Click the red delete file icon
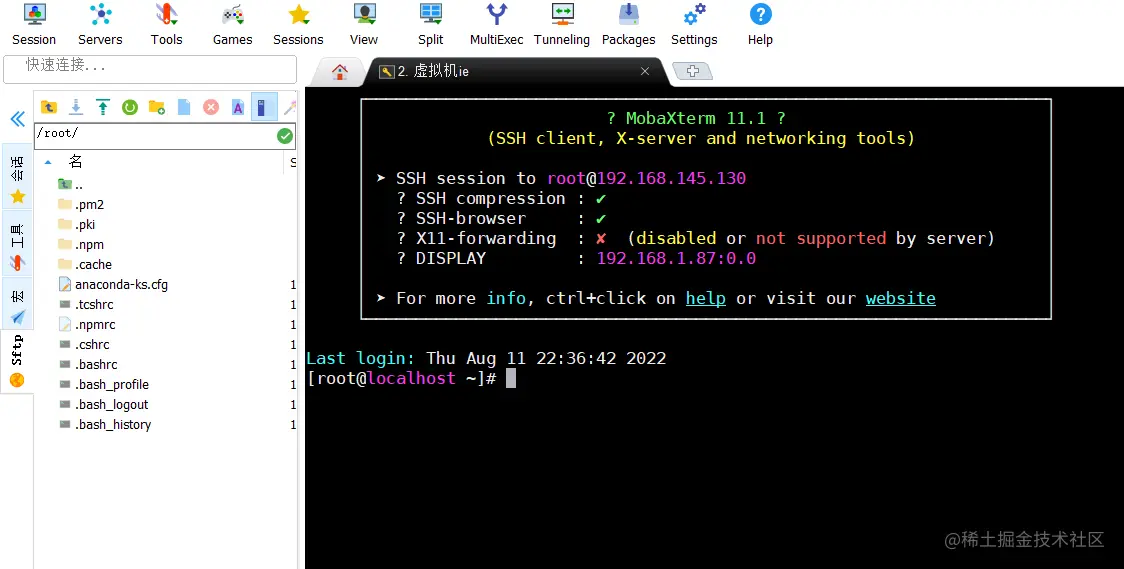This screenshot has height=569, width=1124. (211, 107)
